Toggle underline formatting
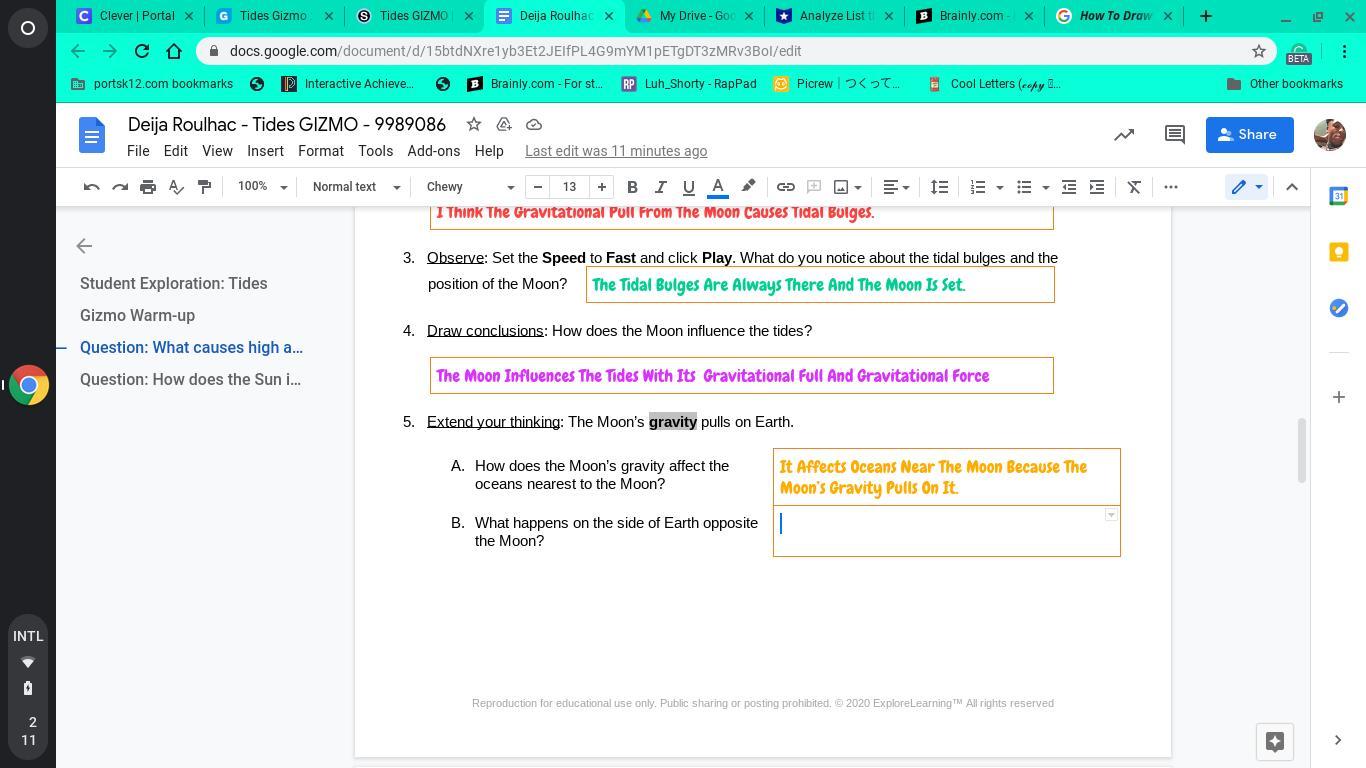Image resolution: width=1366 pixels, height=768 pixels. coord(688,187)
